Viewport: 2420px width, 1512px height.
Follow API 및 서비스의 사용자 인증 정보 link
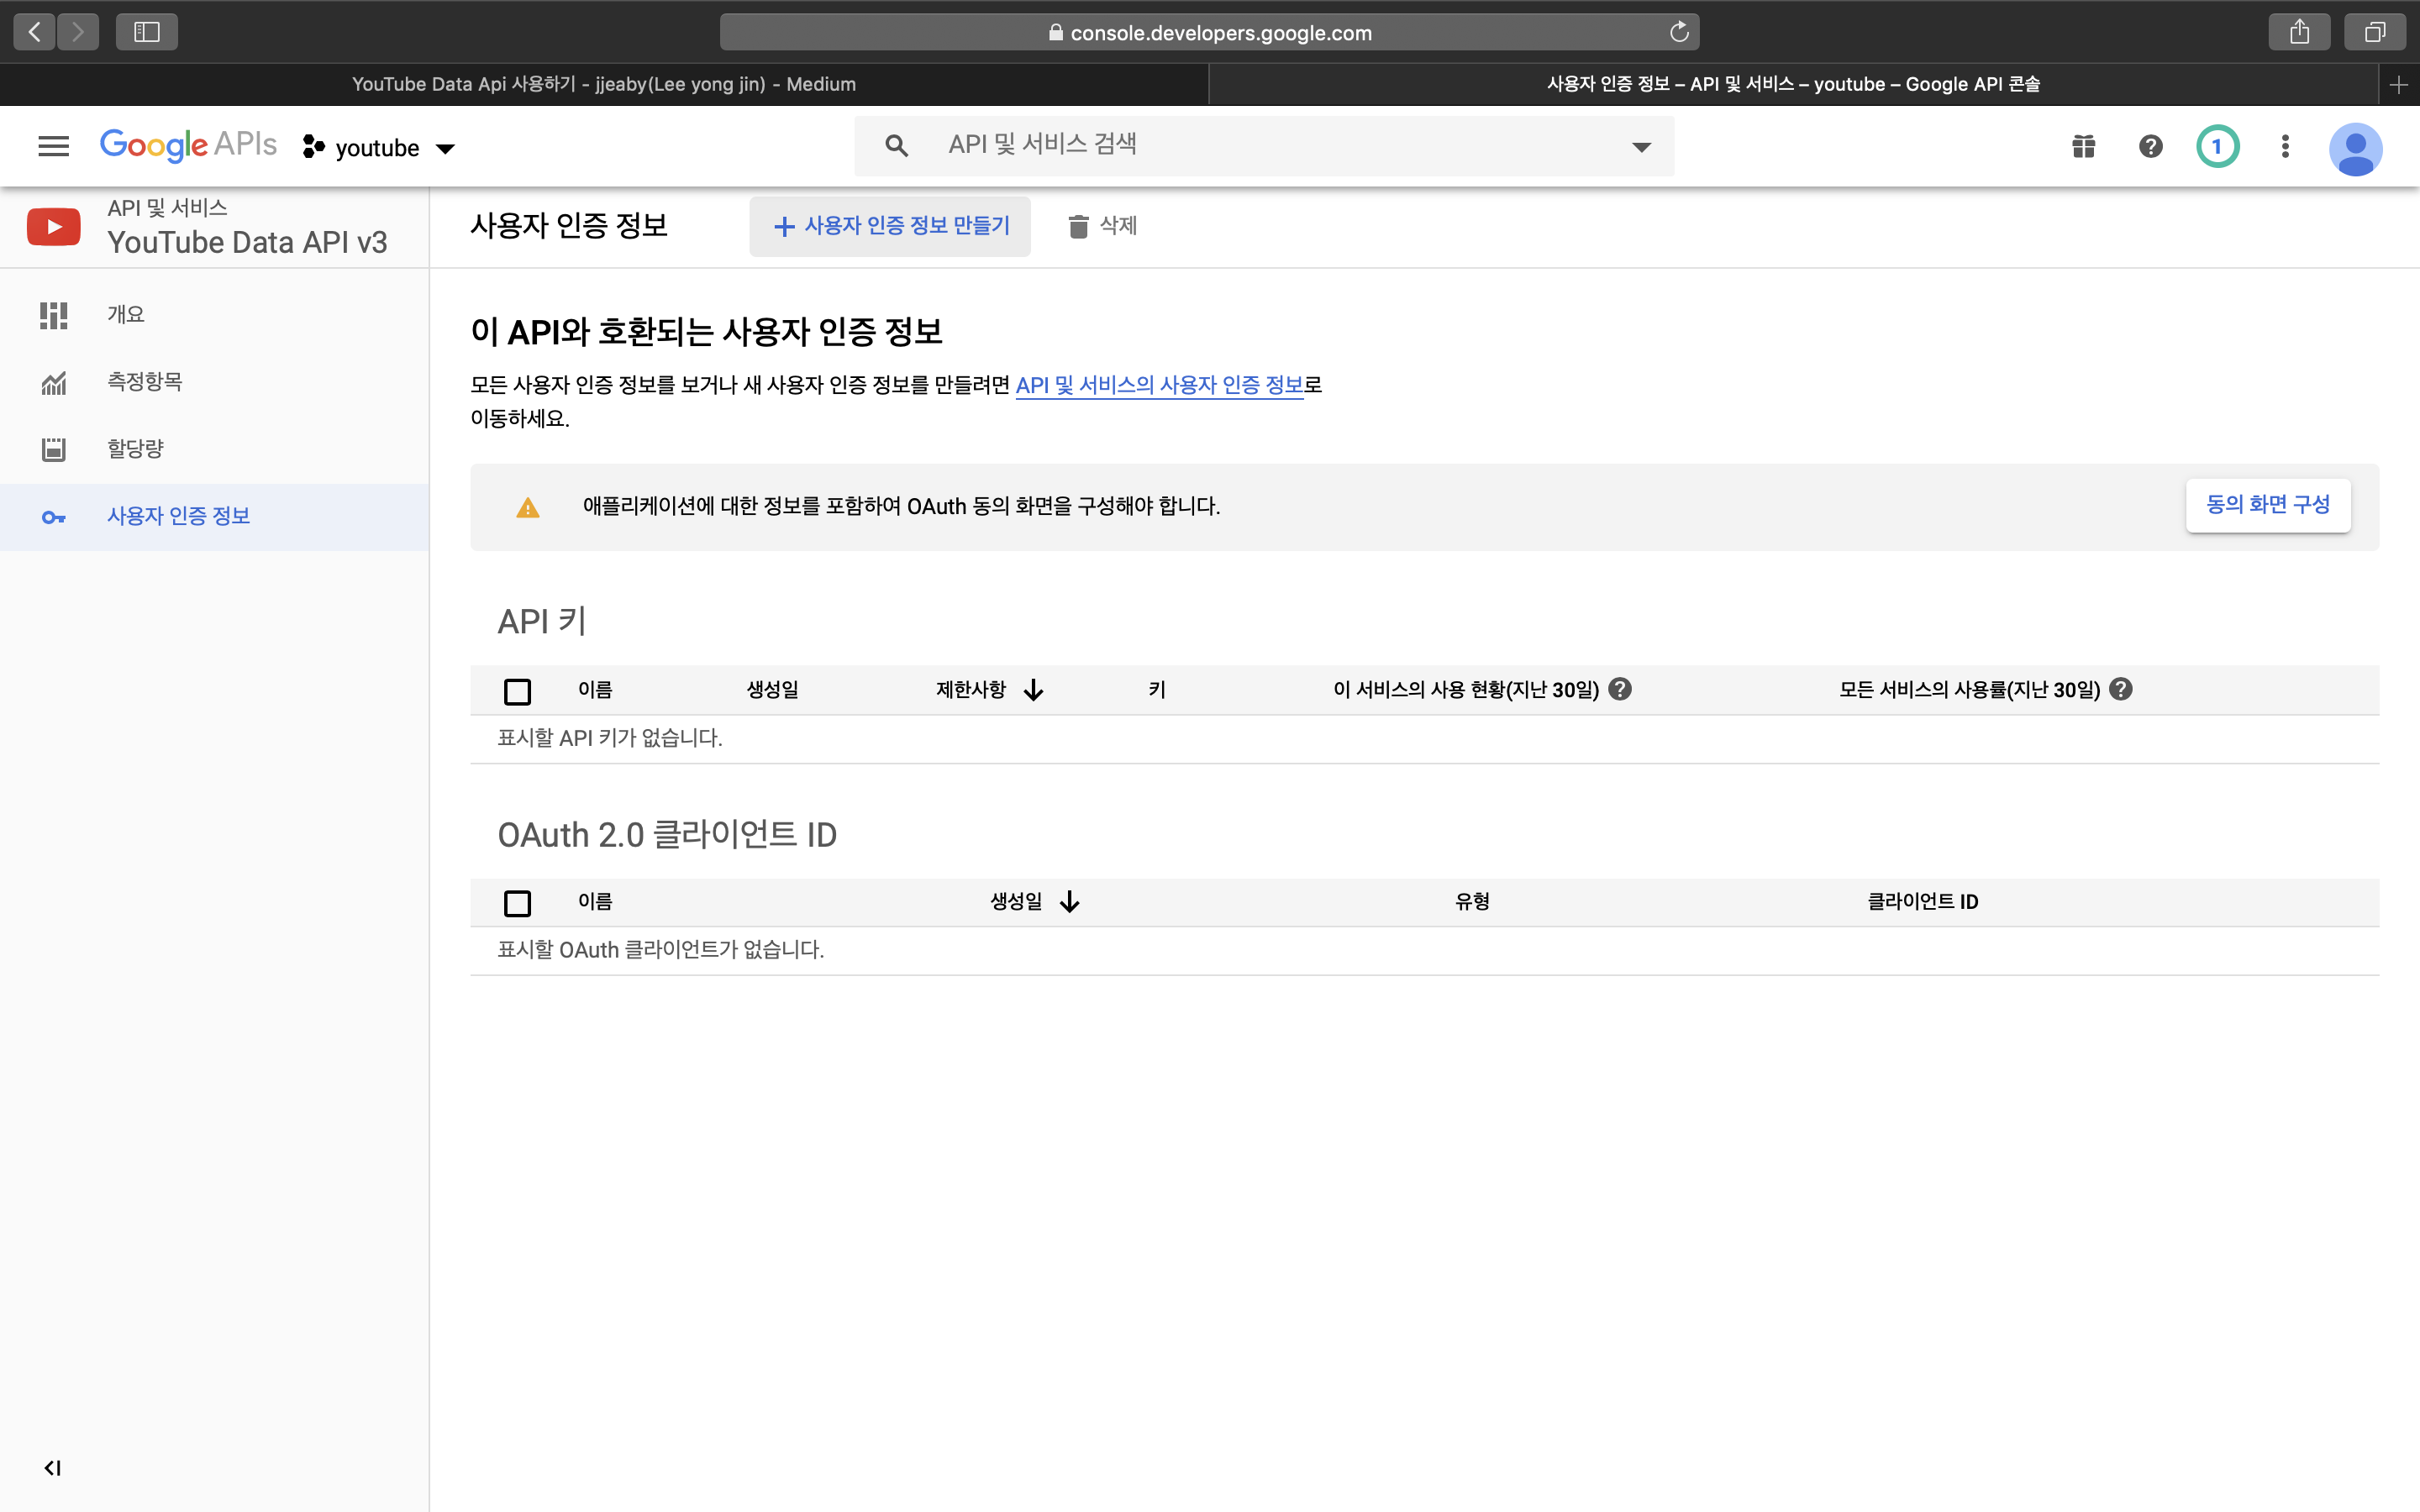click(x=1159, y=385)
